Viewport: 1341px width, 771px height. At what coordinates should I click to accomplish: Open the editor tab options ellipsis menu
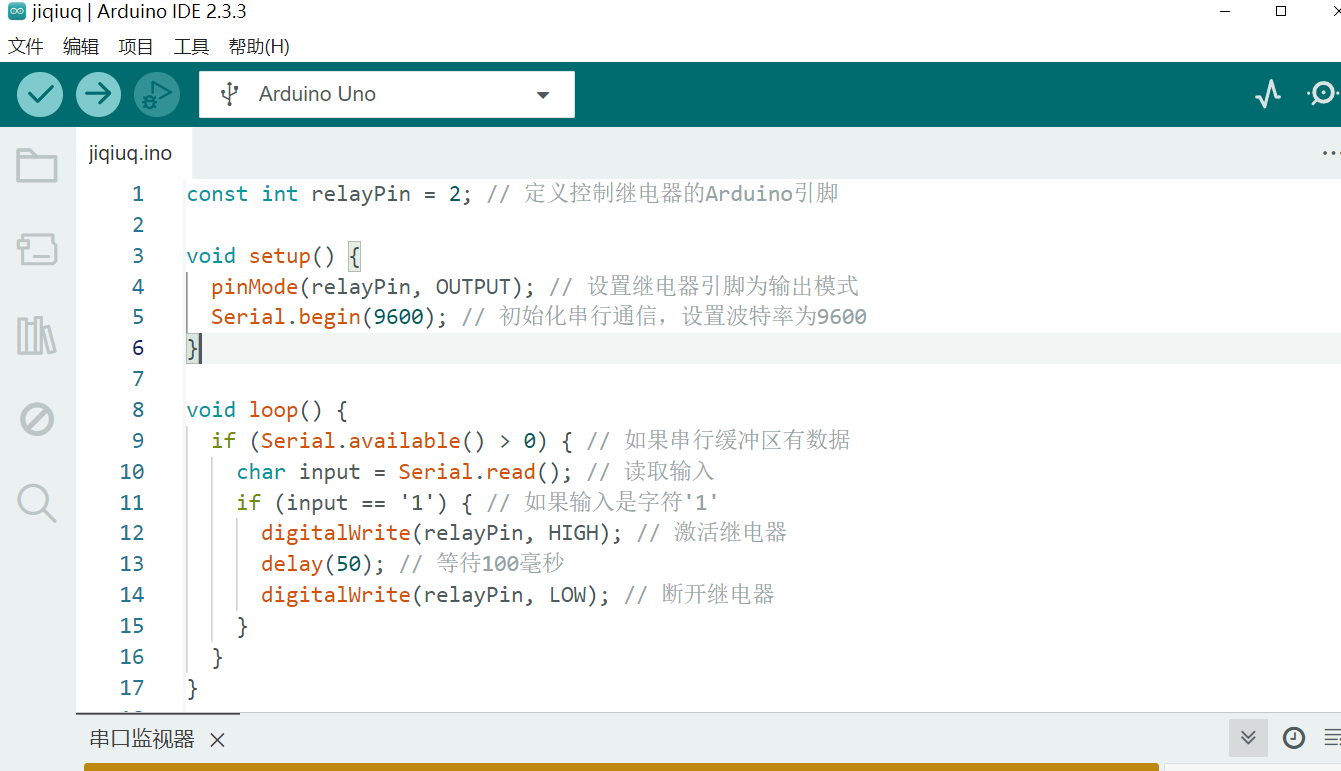coord(1330,154)
